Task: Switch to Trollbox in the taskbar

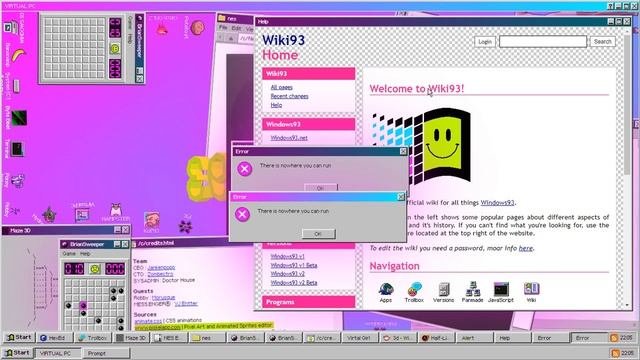Action: tap(93, 338)
